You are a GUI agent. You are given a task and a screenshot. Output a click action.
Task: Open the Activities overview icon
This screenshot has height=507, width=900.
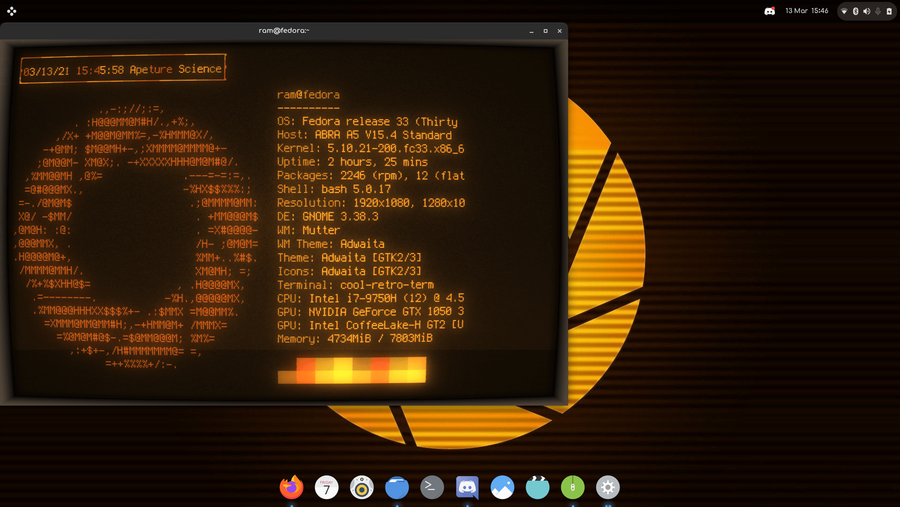pyautogui.click(x=12, y=11)
